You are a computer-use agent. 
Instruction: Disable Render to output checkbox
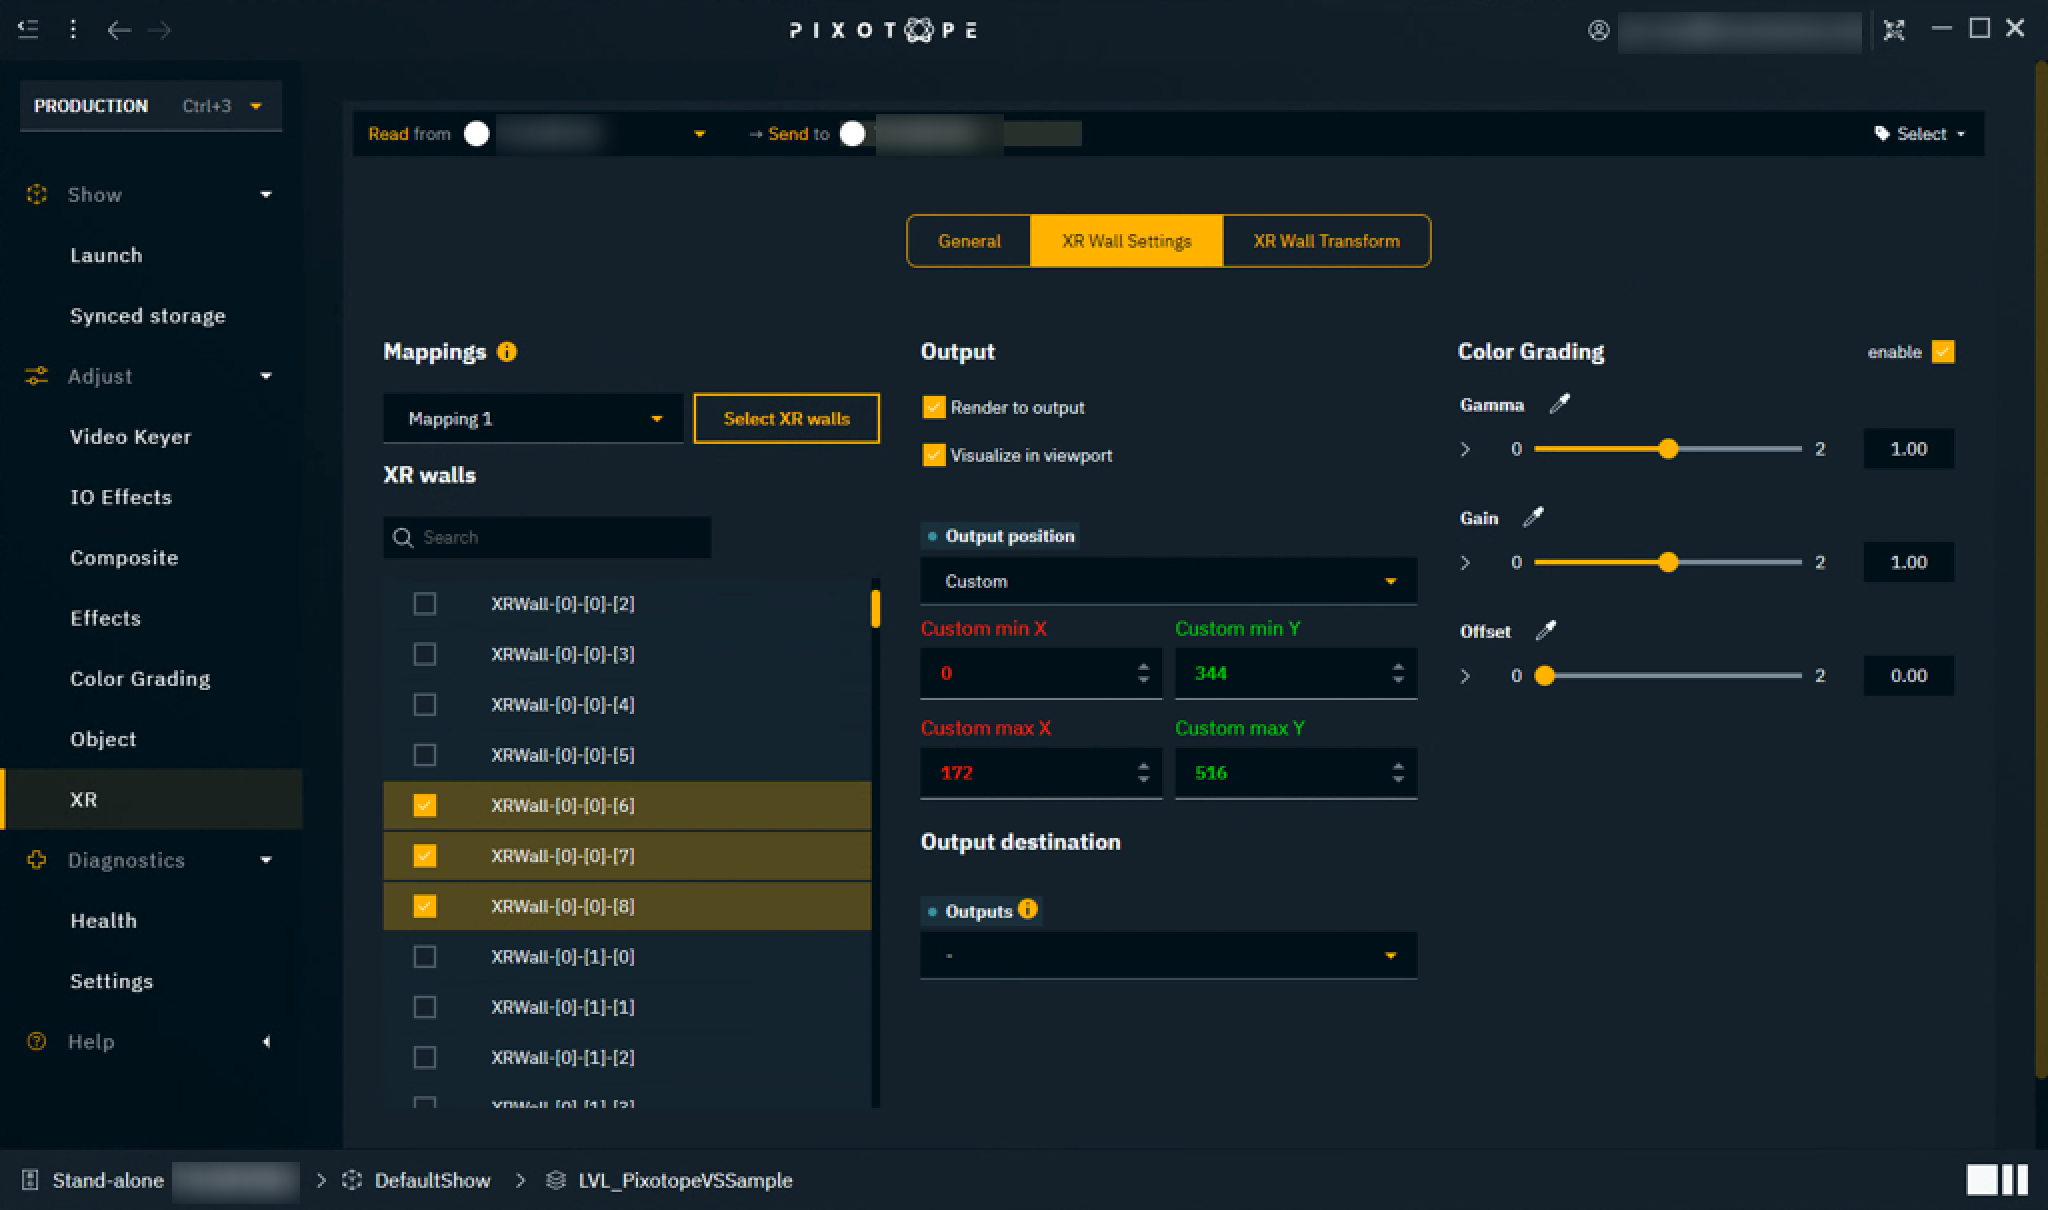point(933,407)
